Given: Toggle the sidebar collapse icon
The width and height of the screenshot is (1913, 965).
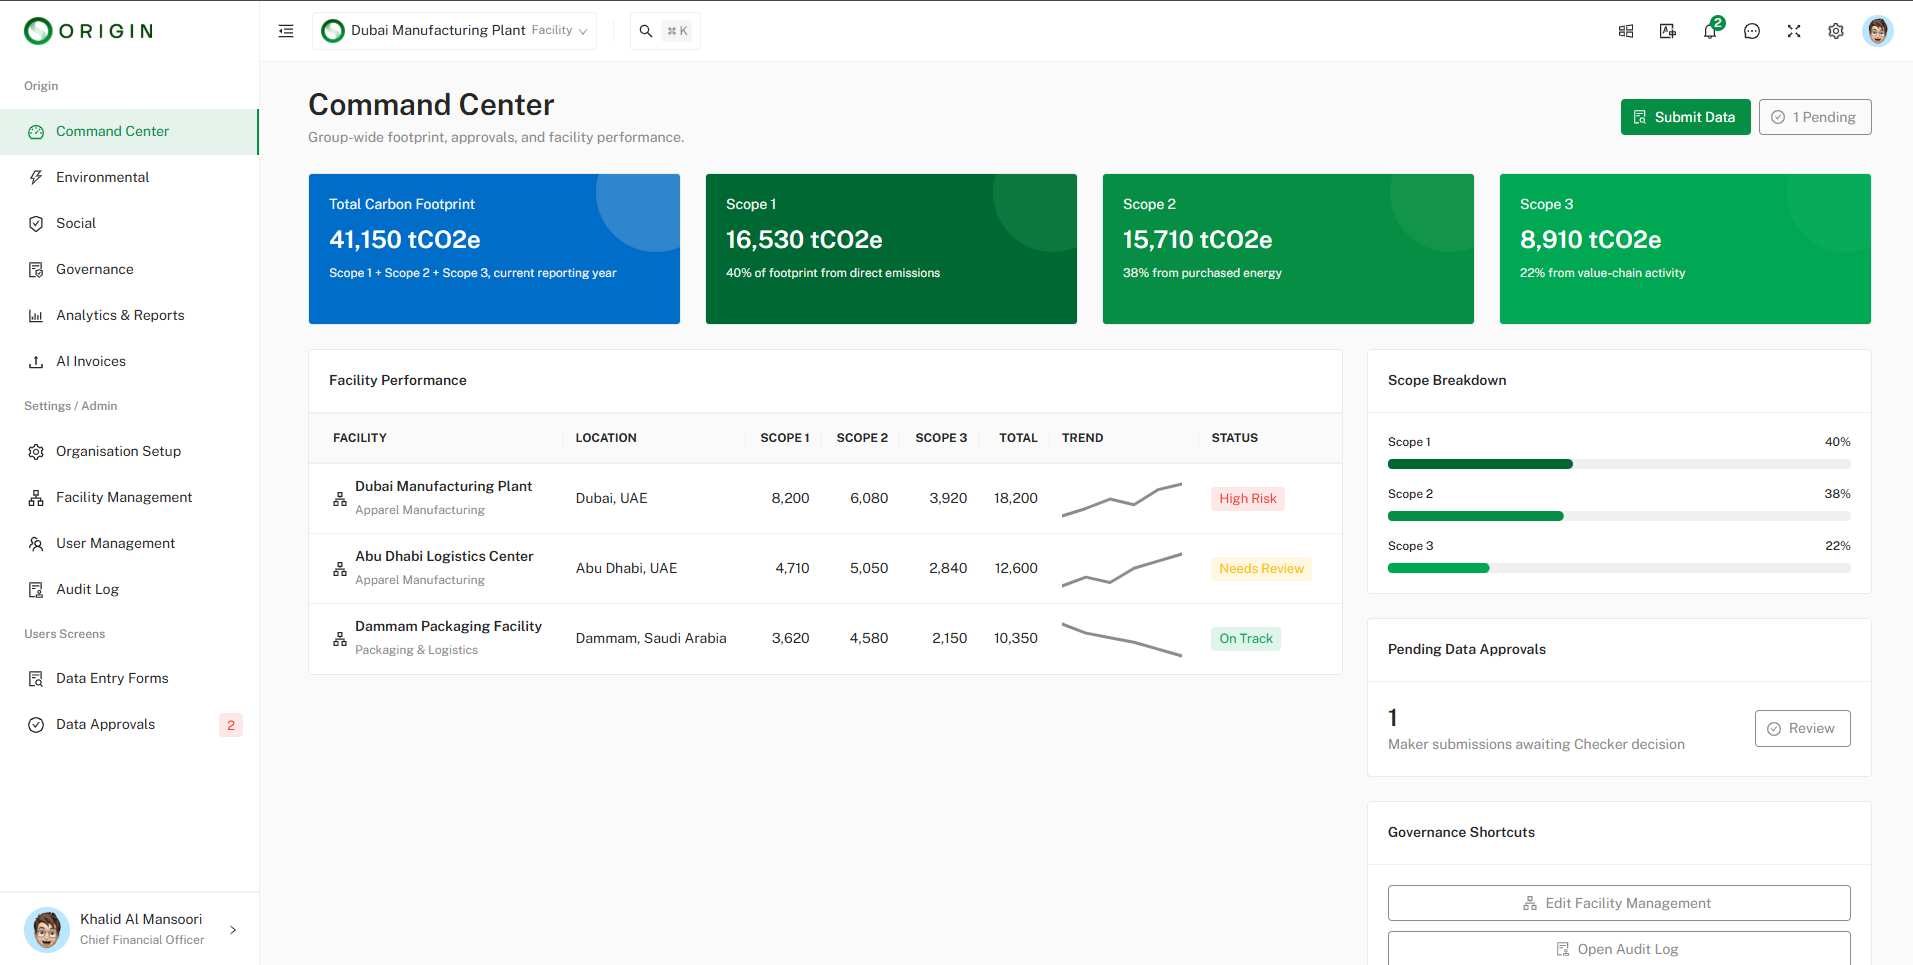Looking at the screenshot, I should tap(286, 31).
